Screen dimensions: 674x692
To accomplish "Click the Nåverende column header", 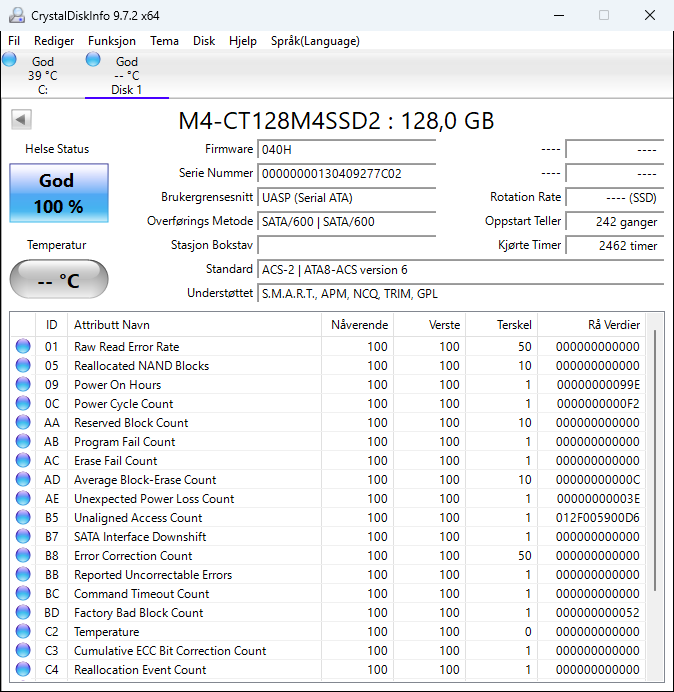I will pyautogui.click(x=358, y=325).
